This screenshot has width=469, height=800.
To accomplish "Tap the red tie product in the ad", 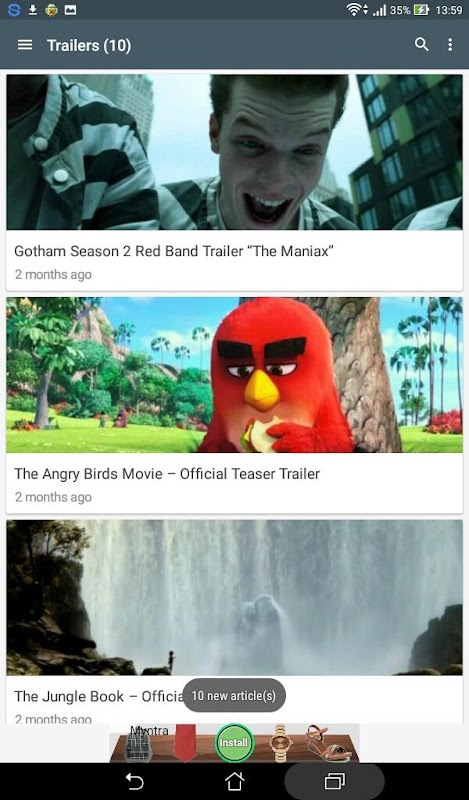I will 185,745.
